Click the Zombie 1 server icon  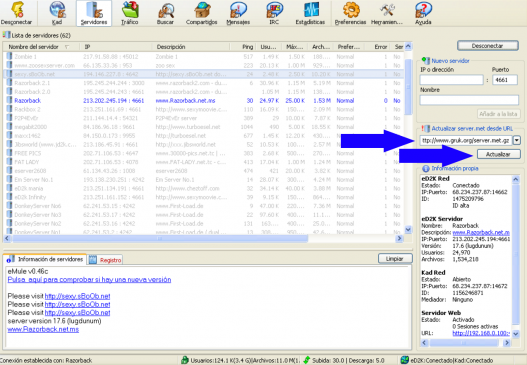9,56
